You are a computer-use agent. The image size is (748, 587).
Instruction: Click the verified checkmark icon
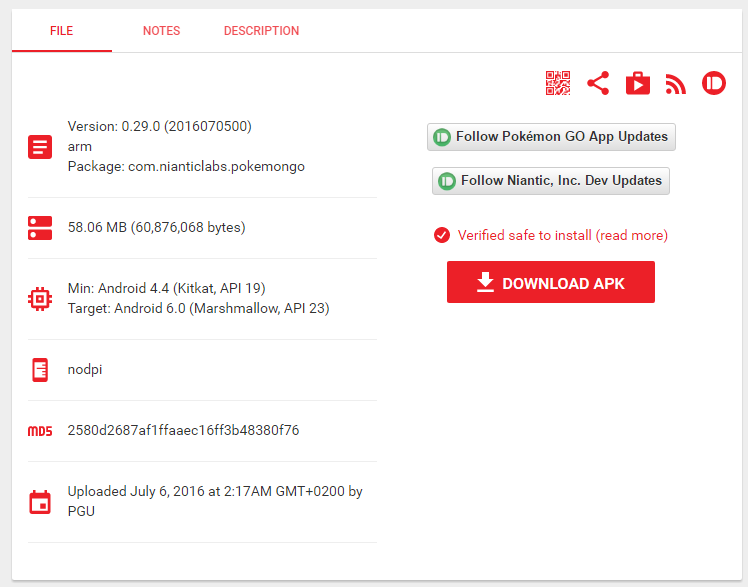tap(442, 235)
